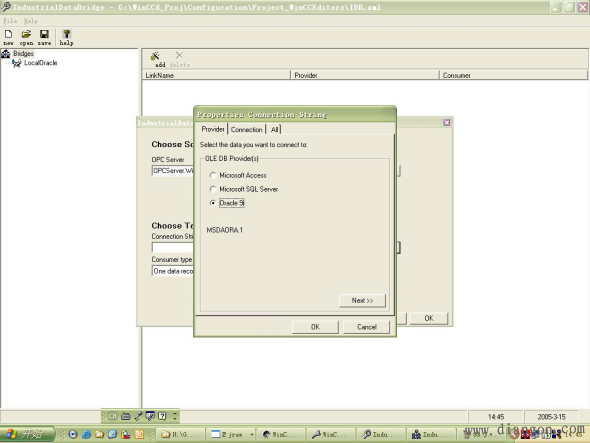Click the save toolbar icon
Image resolution: width=590 pixels, height=443 pixels.
coord(44,37)
